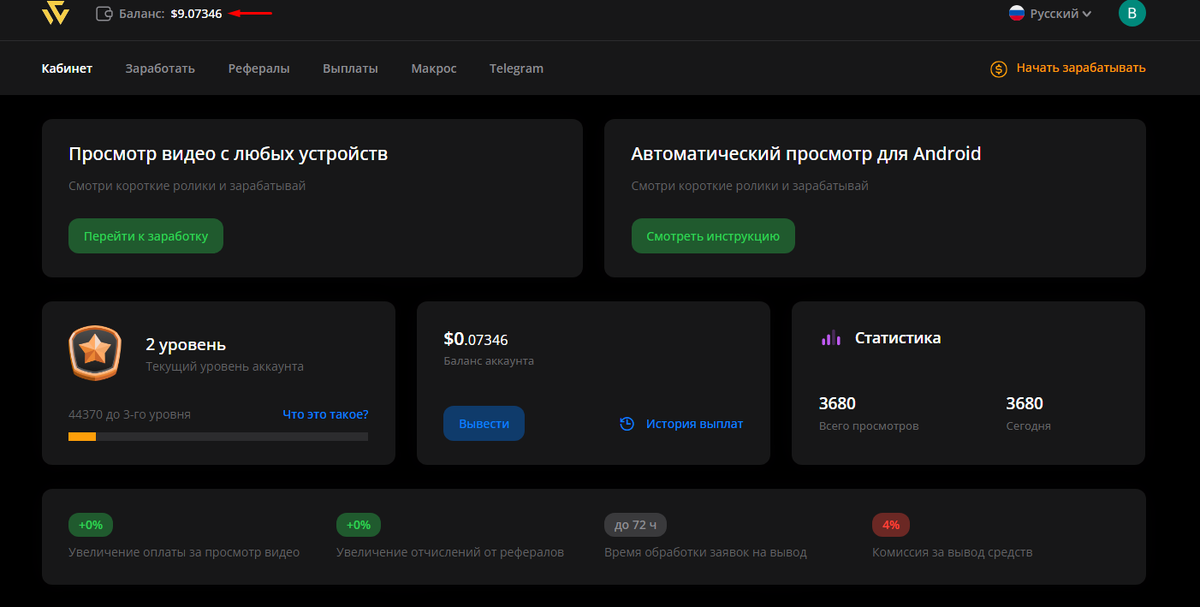
Task: Click the level progress bar to 3rd level
Action: pos(218,436)
